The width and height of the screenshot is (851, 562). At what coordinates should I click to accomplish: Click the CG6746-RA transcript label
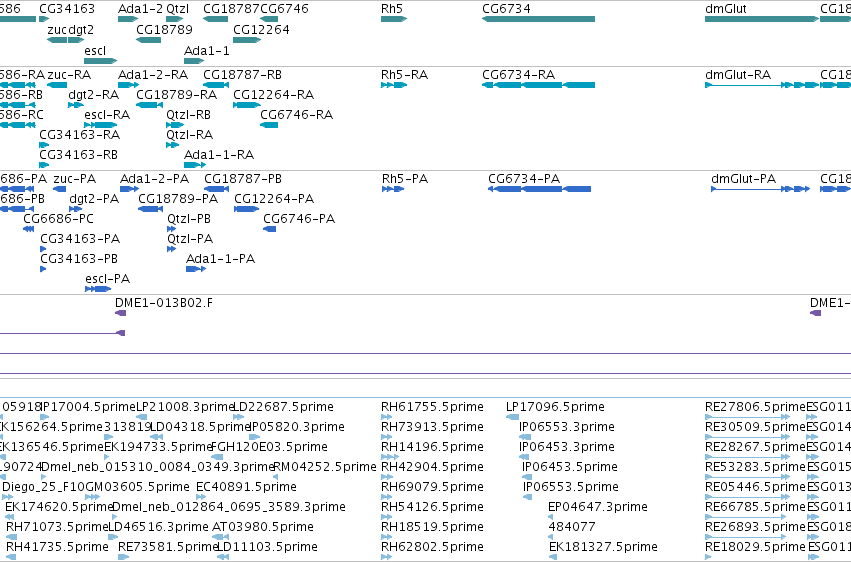296,114
